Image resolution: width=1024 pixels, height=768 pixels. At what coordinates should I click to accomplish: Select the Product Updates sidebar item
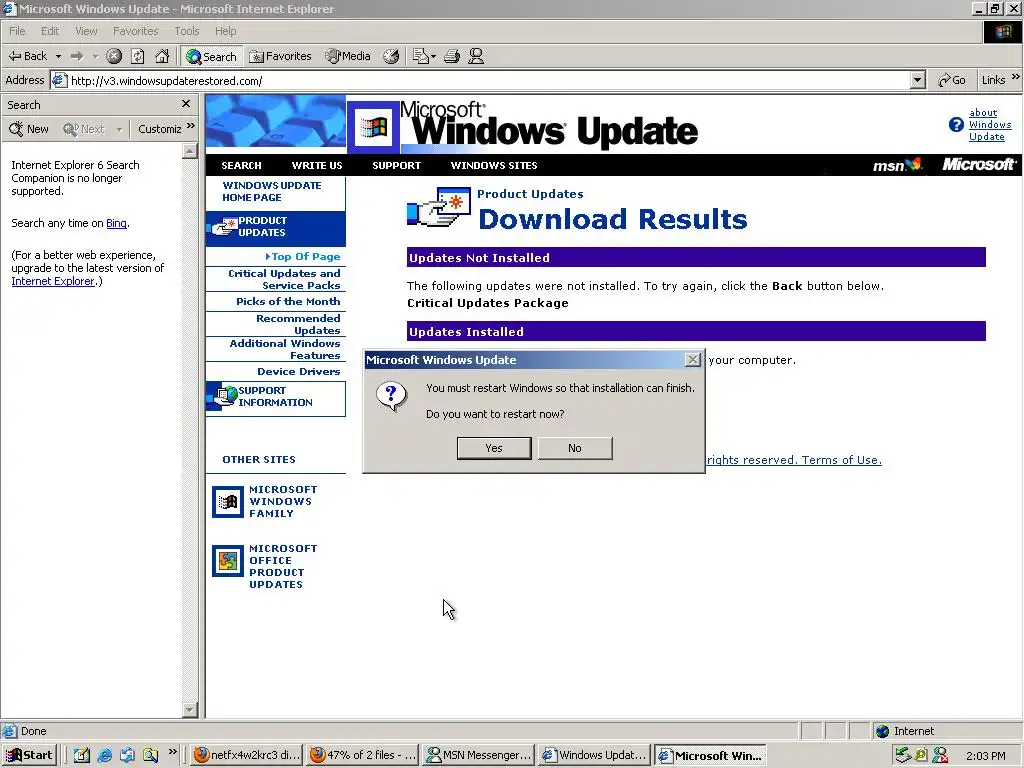coord(276,227)
